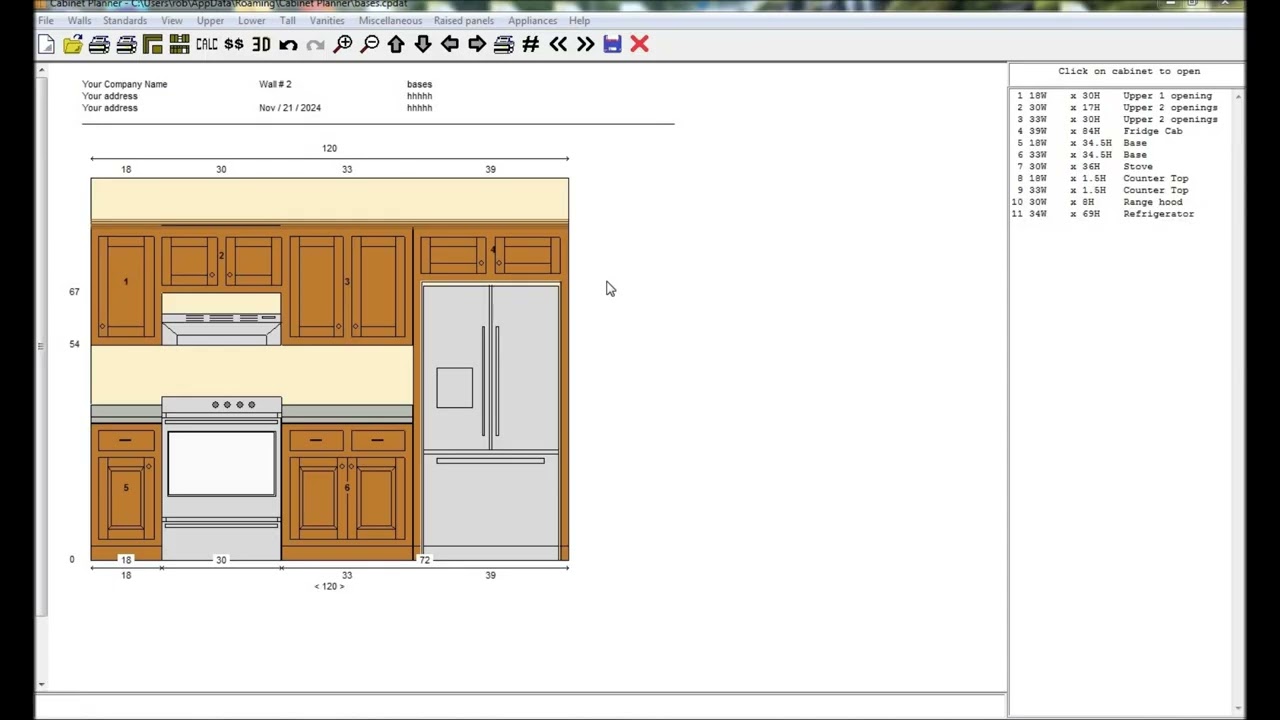Open the 3D view icon

point(261,43)
